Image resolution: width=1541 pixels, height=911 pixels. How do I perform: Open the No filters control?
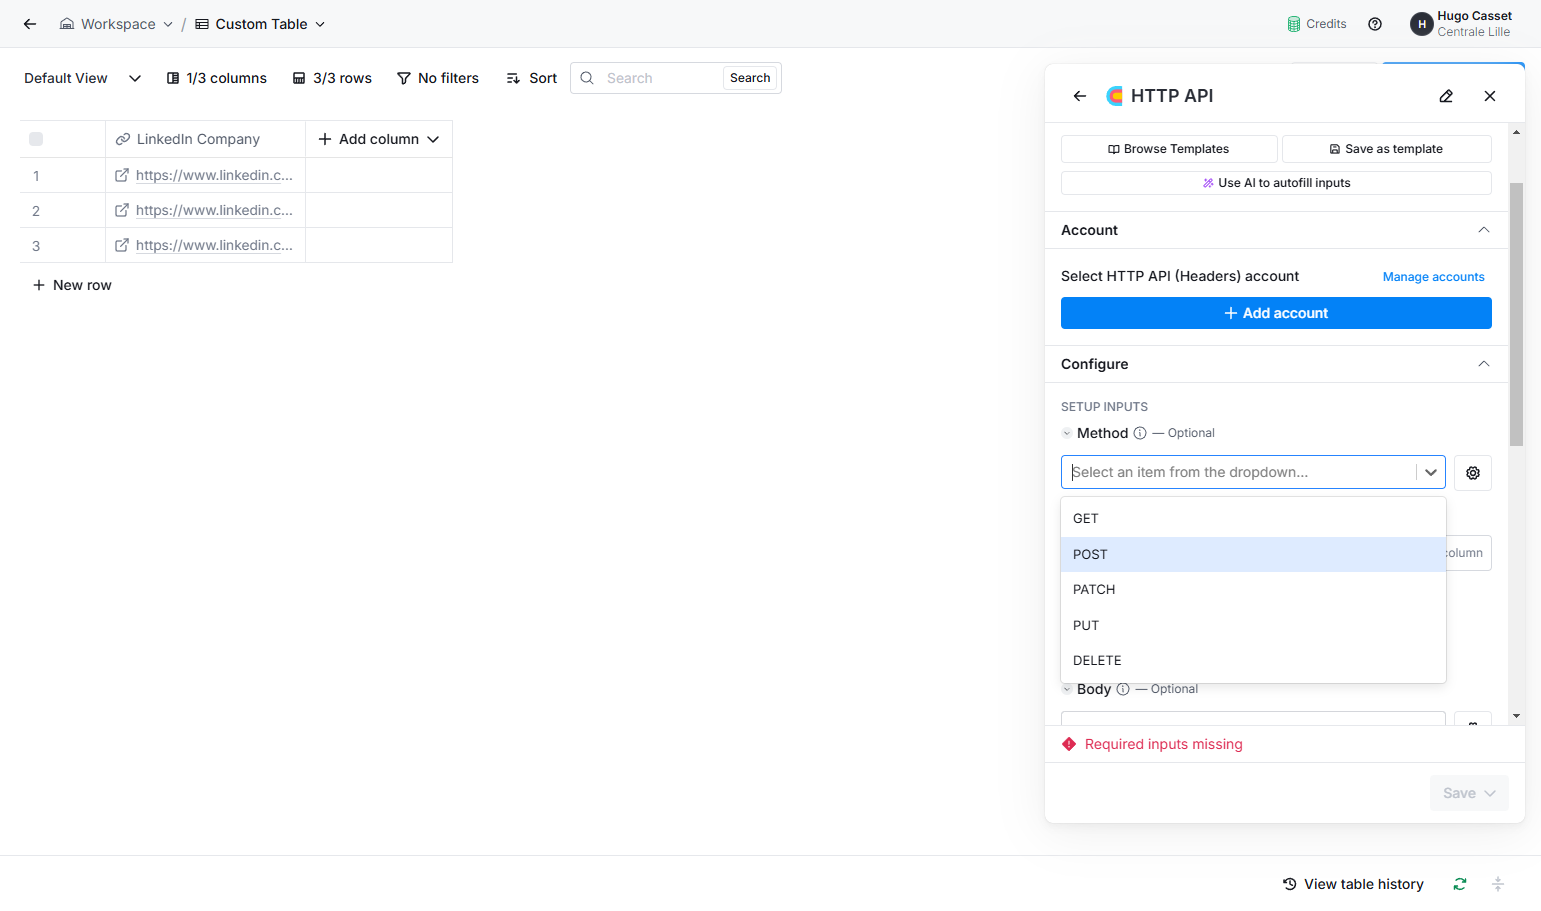pos(438,78)
